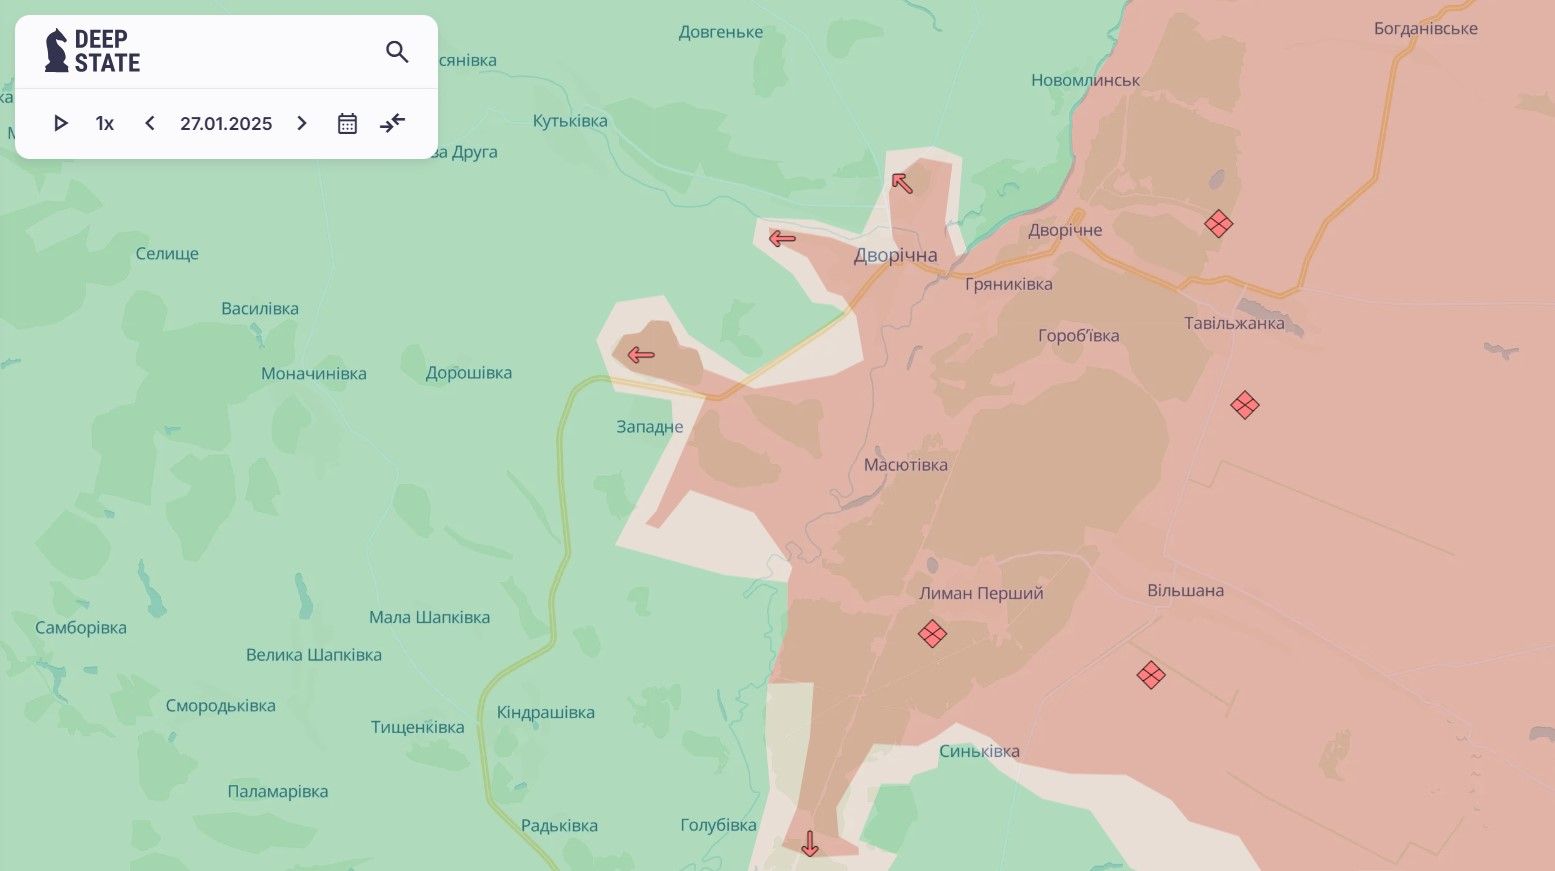Go to the next date arrow
Screen dimensions: 1555x871
[x=302, y=123]
